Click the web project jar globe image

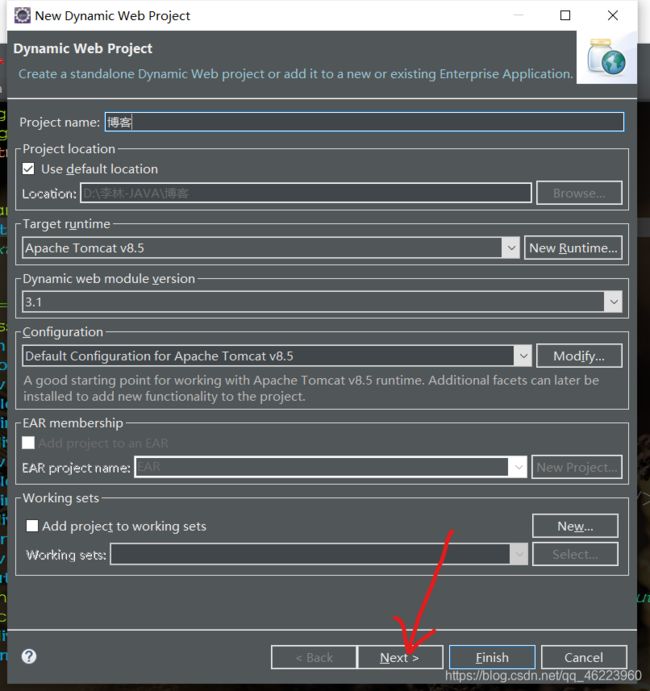click(x=606, y=57)
